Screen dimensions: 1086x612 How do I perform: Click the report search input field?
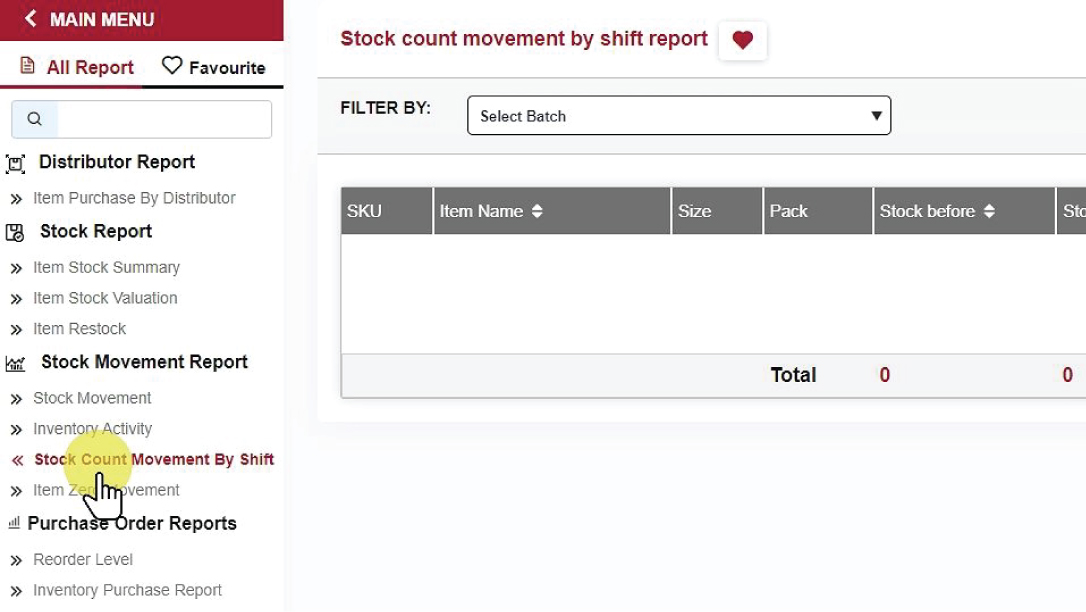click(x=163, y=119)
